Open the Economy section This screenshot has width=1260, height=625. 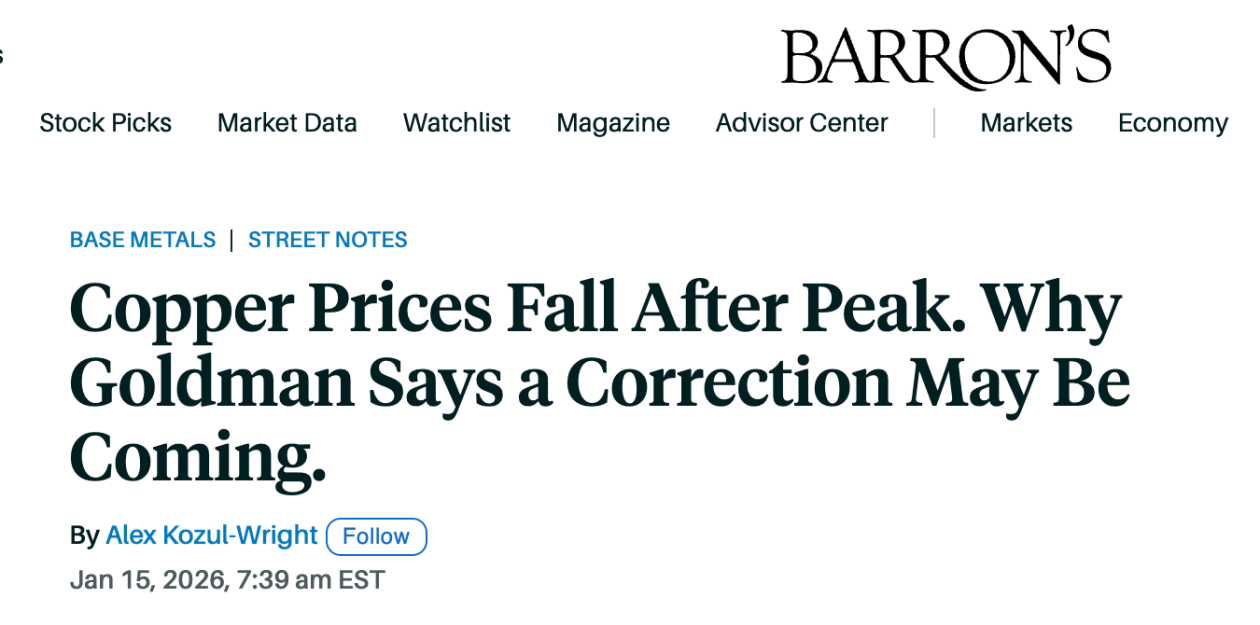pyautogui.click(x=1172, y=123)
